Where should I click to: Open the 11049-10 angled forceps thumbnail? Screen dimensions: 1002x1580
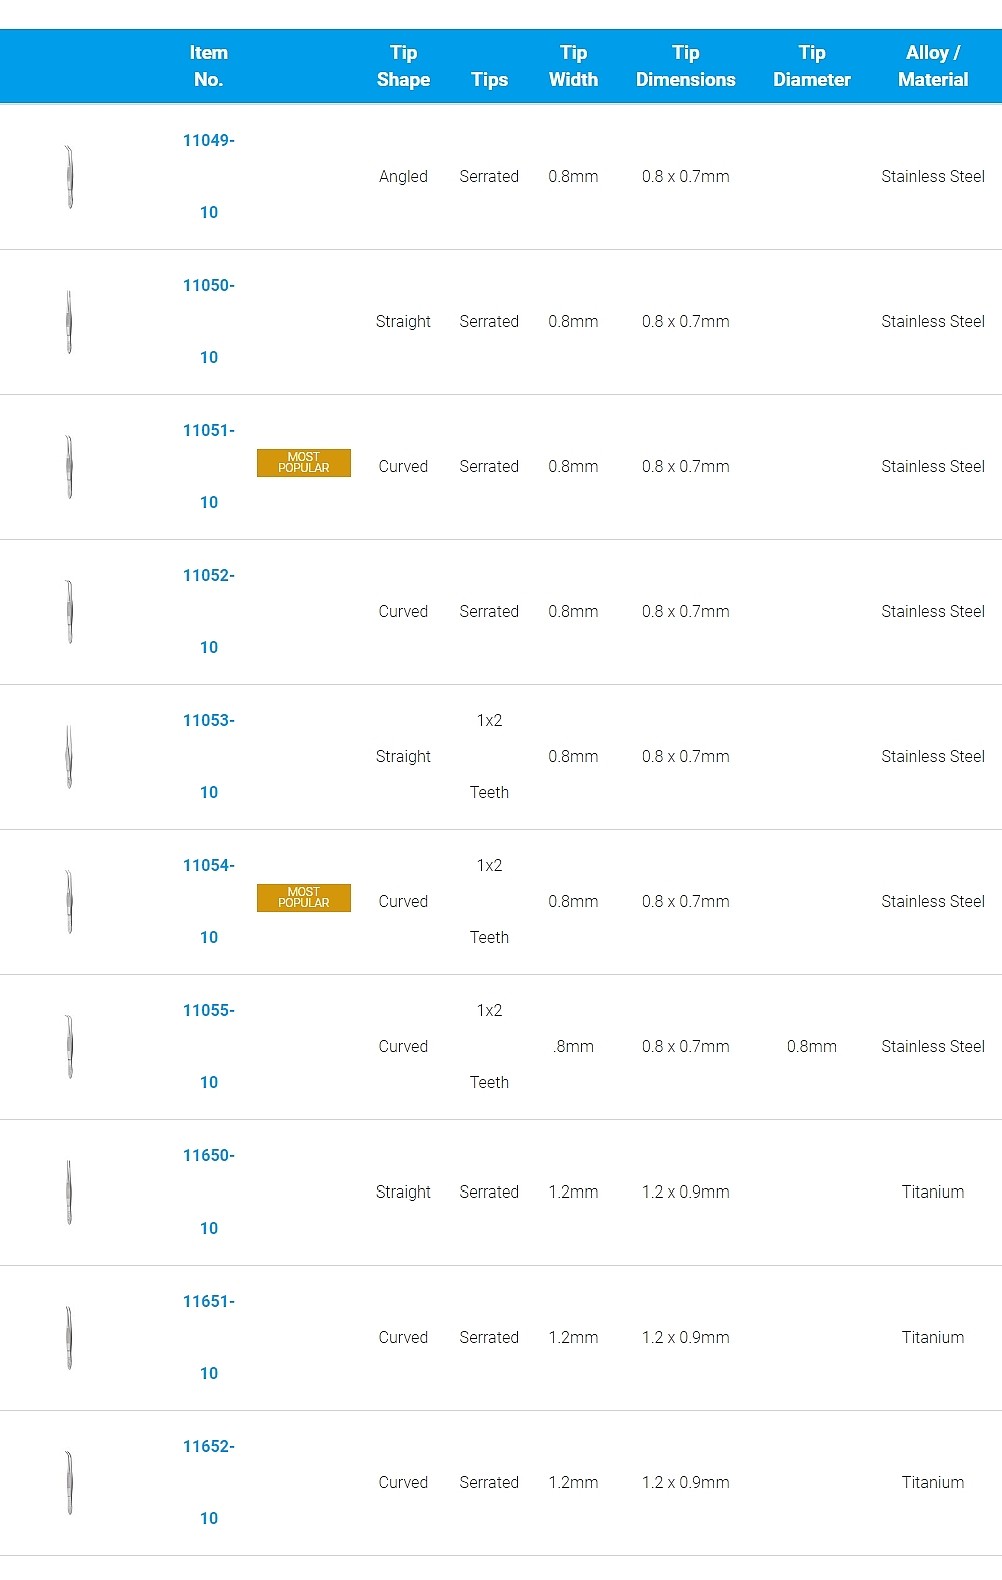pyautogui.click(x=69, y=177)
